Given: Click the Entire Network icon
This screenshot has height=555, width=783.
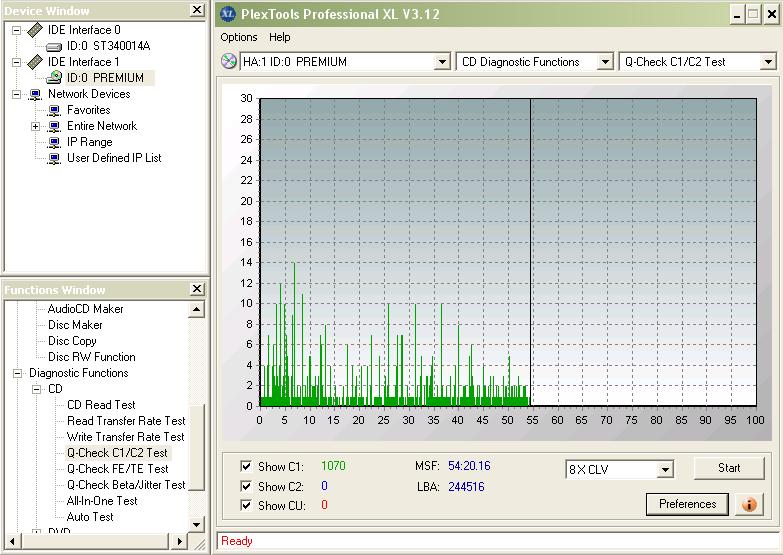Looking at the screenshot, I should click(x=54, y=126).
